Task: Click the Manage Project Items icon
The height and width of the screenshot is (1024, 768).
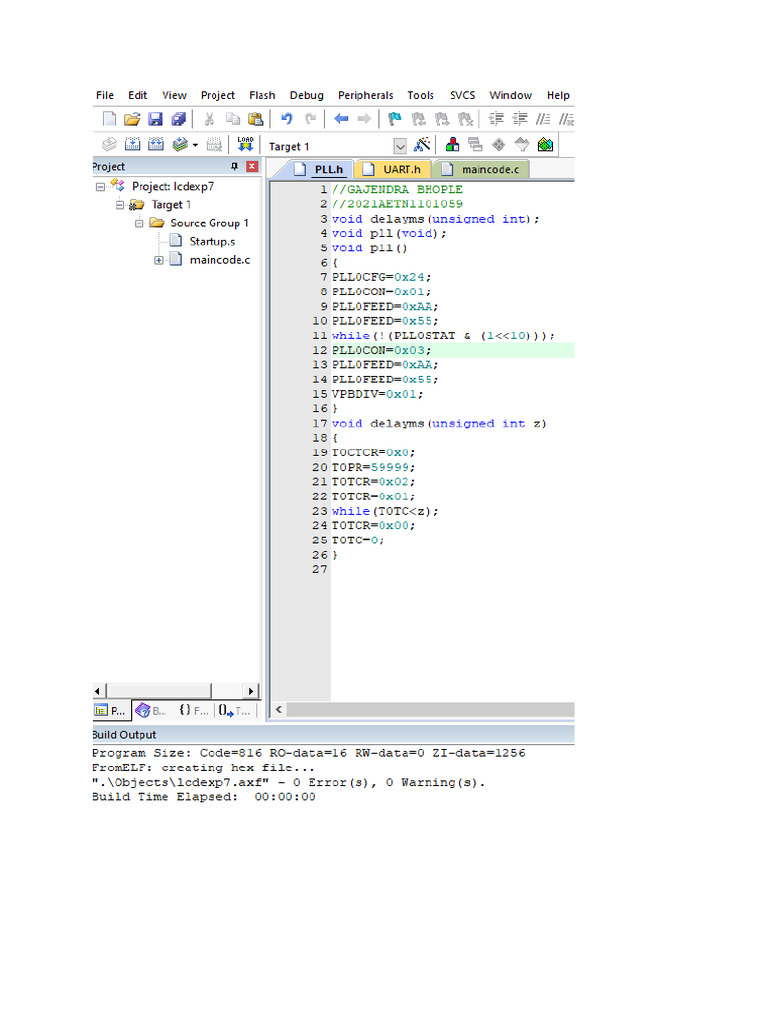Action: [x=452, y=145]
